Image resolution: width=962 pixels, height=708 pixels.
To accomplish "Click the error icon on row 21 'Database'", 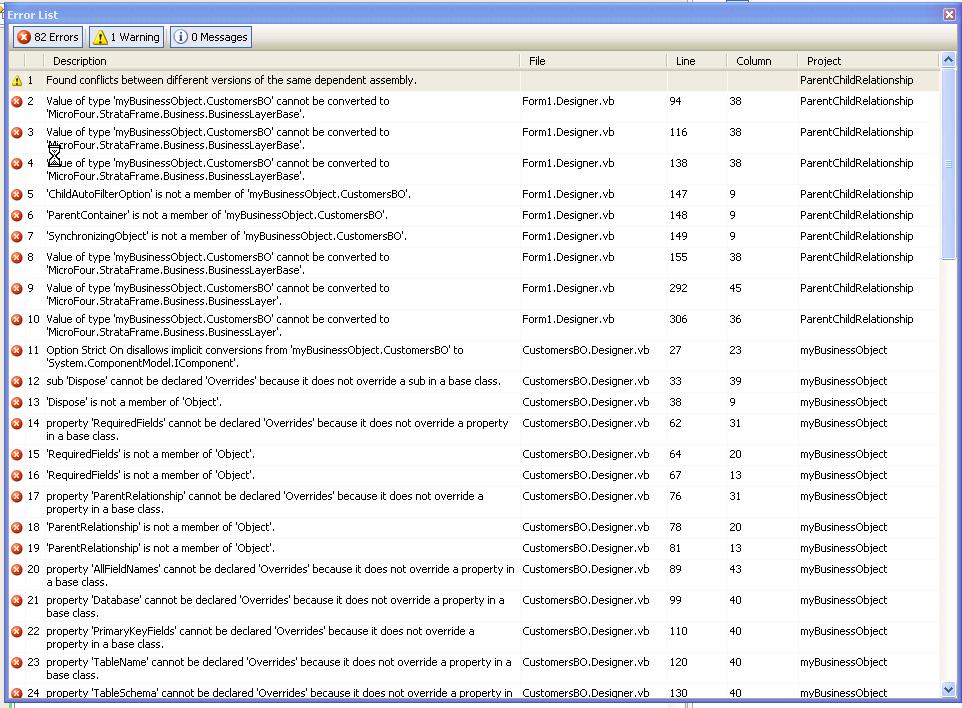I will [x=16, y=600].
